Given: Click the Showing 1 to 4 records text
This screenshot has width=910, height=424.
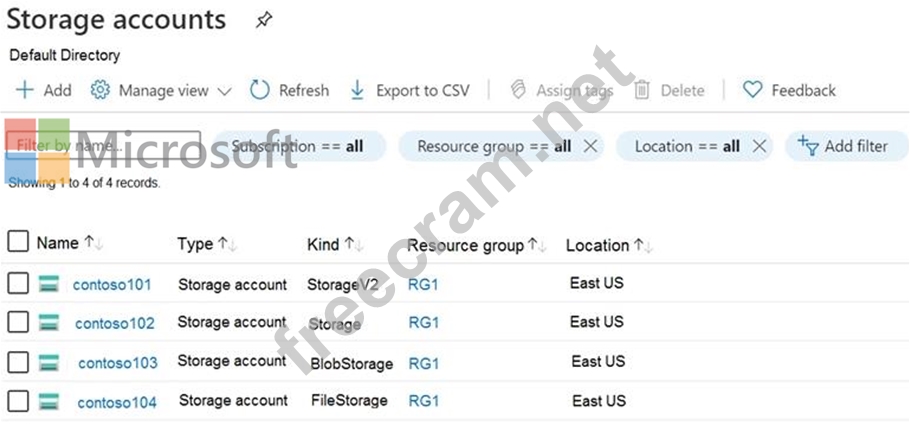Looking at the screenshot, I should coord(84,183).
